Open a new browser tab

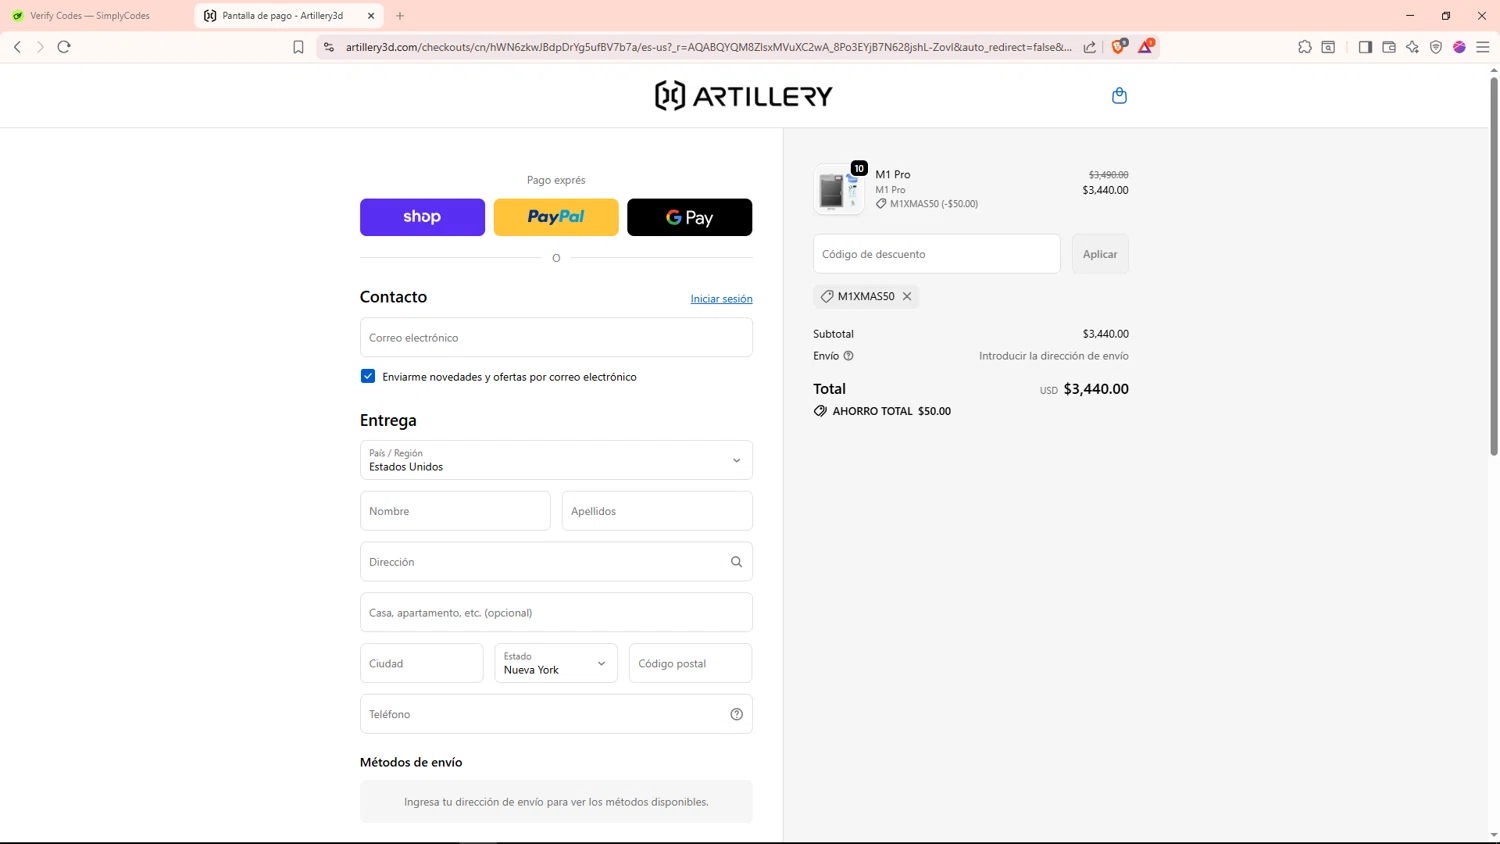pos(400,16)
